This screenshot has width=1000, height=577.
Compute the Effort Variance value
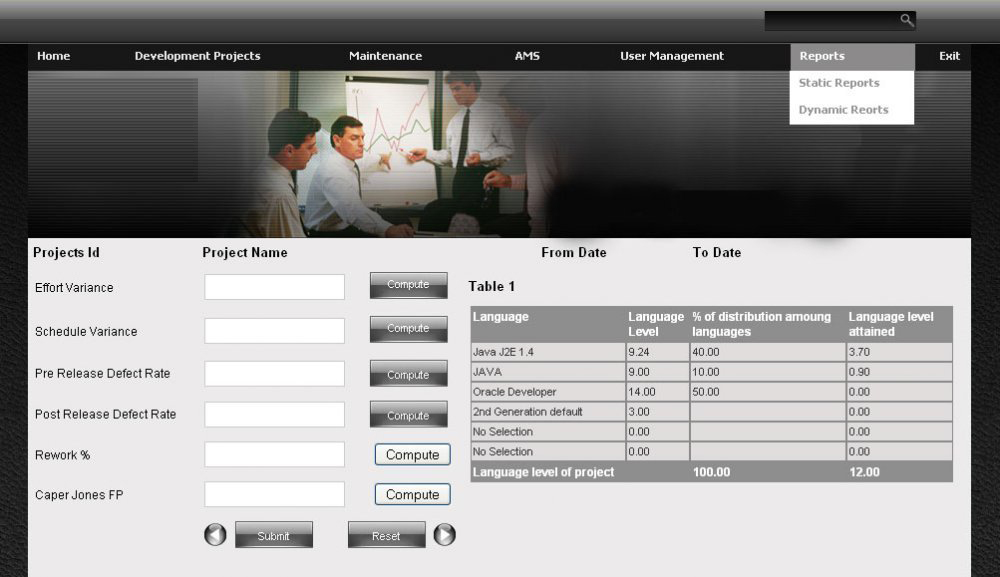click(408, 285)
